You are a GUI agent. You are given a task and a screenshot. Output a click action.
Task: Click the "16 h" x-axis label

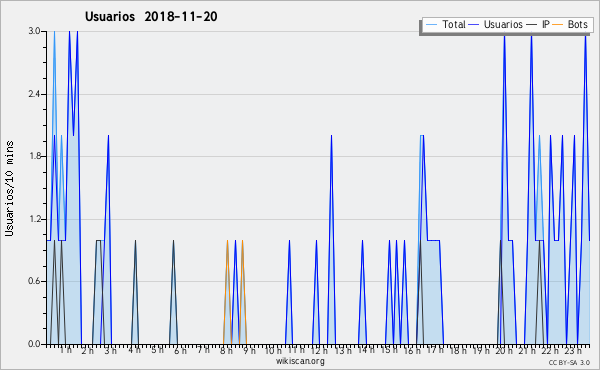(x=412, y=351)
